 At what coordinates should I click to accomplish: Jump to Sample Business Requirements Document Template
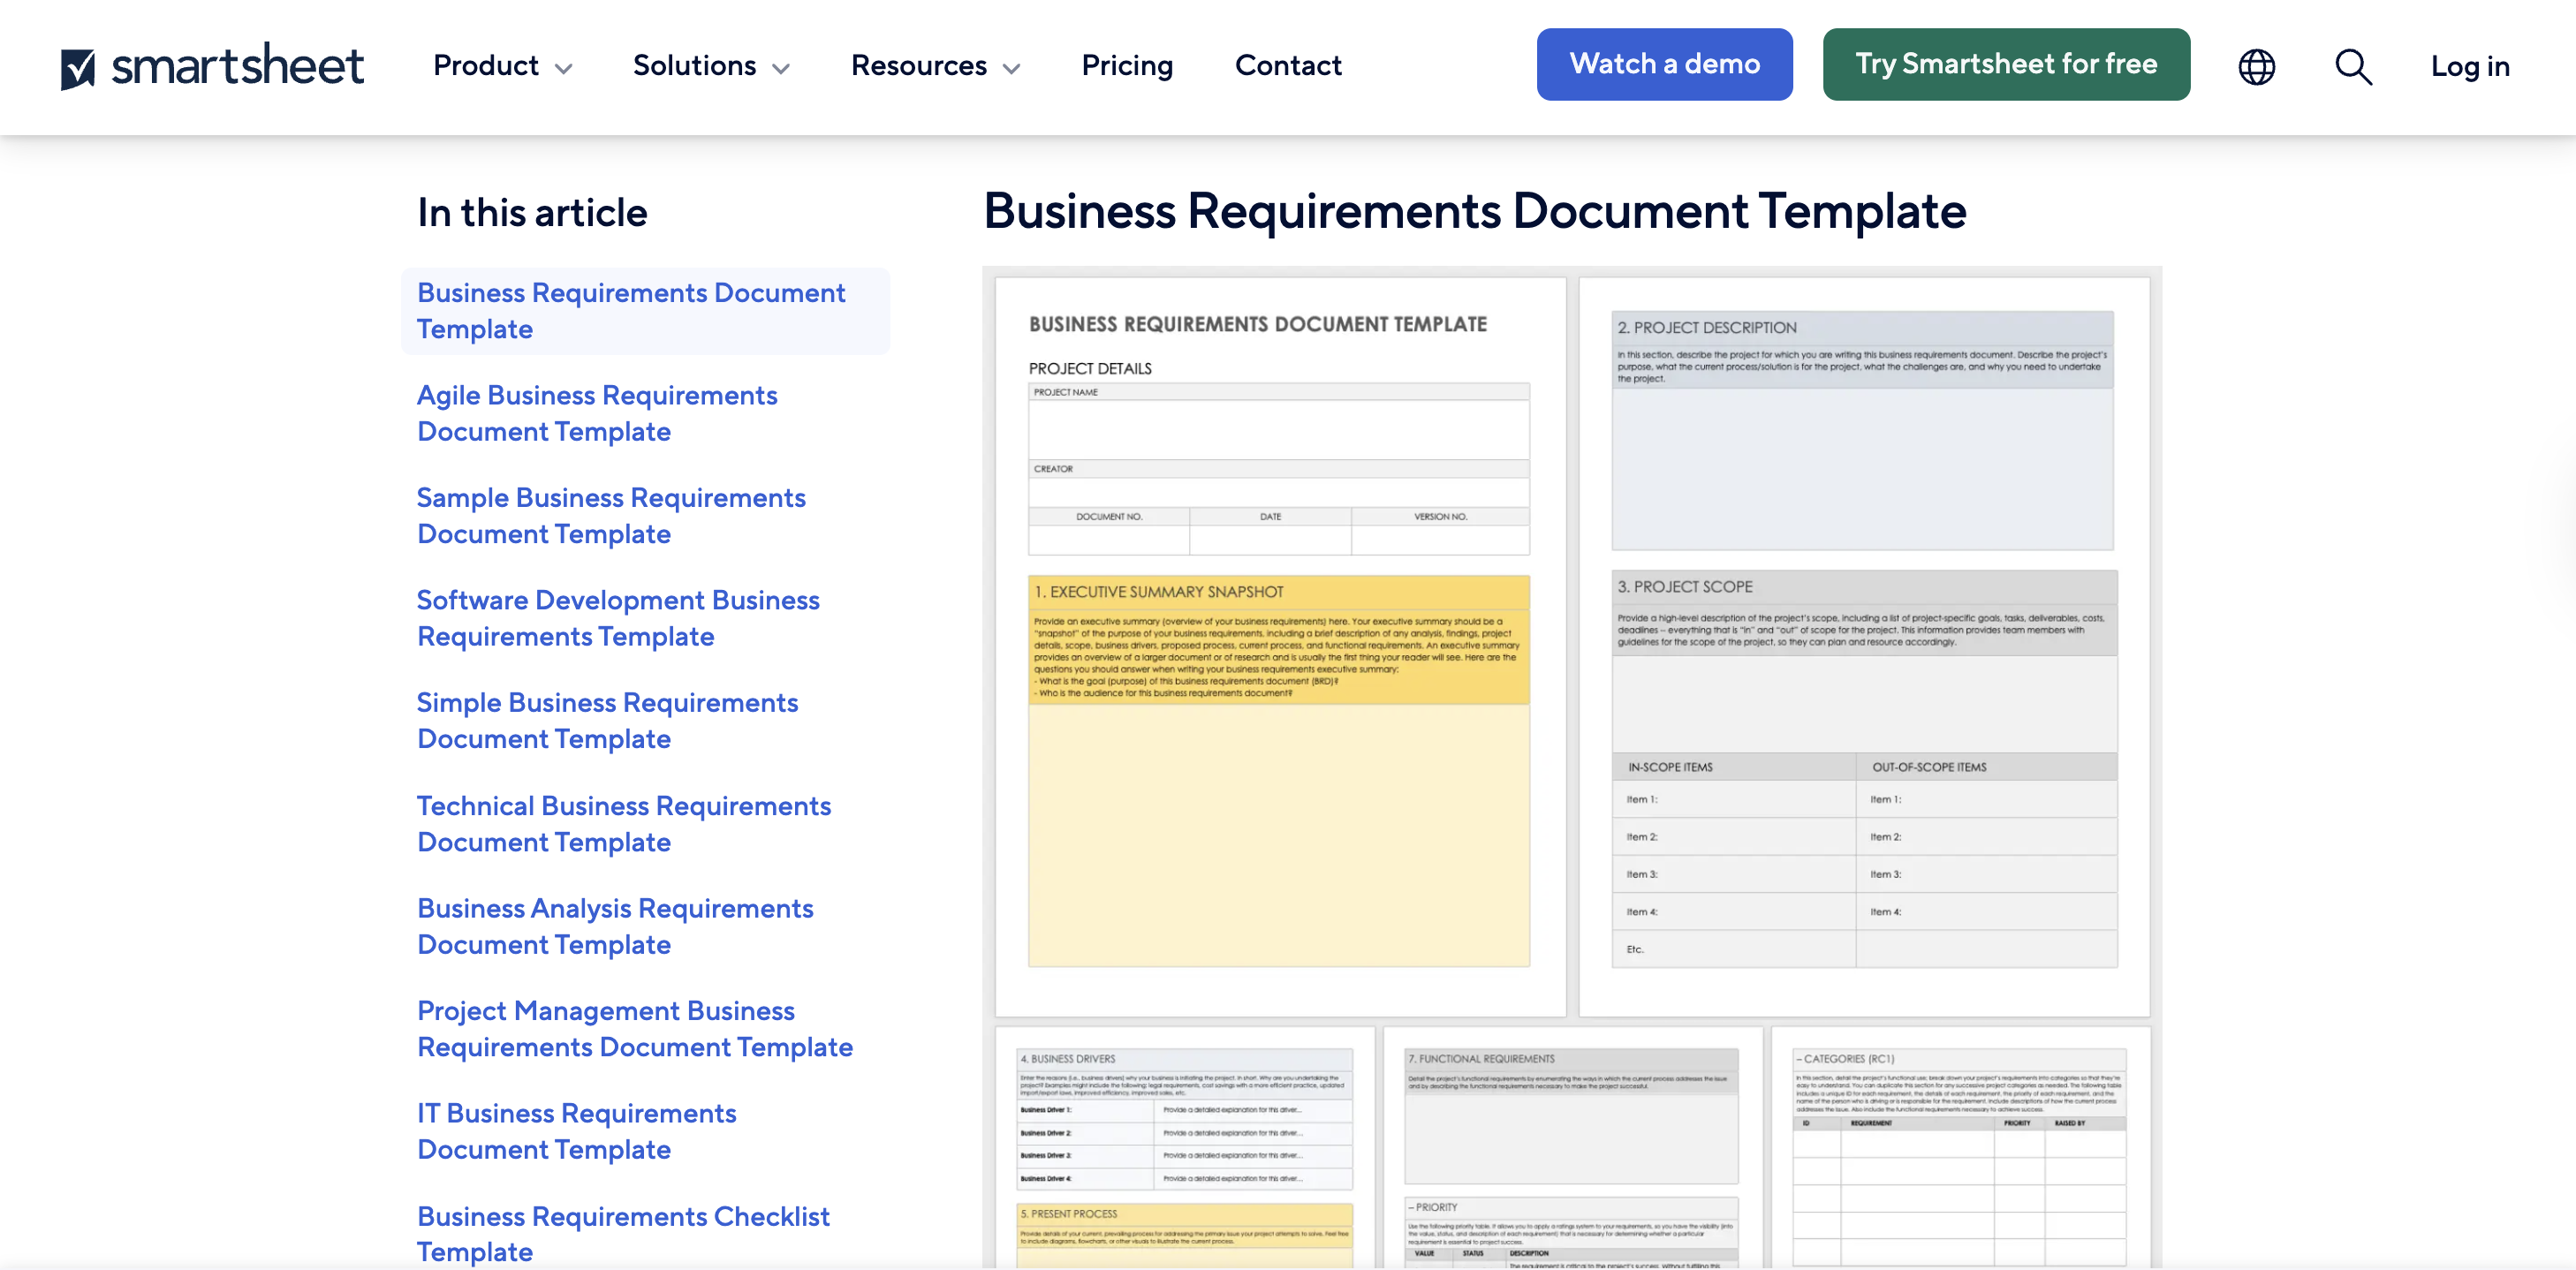coord(611,516)
